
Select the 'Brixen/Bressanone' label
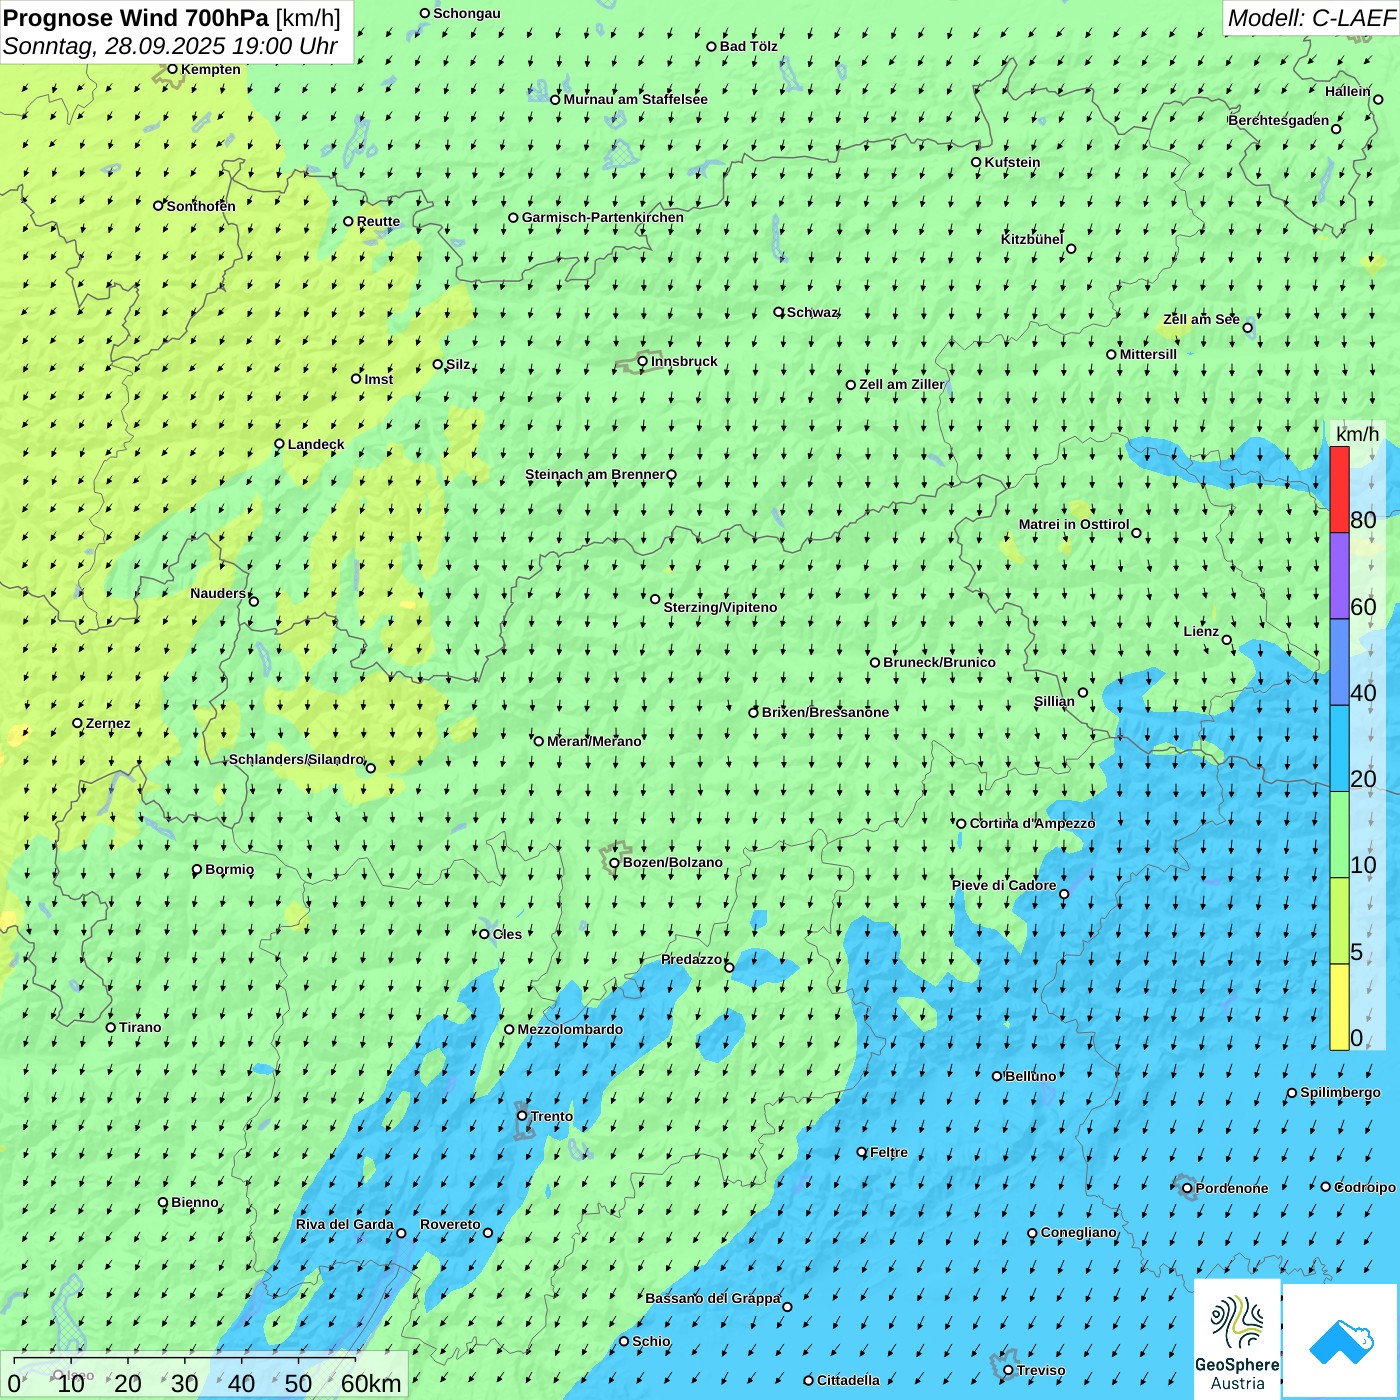point(825,712)
